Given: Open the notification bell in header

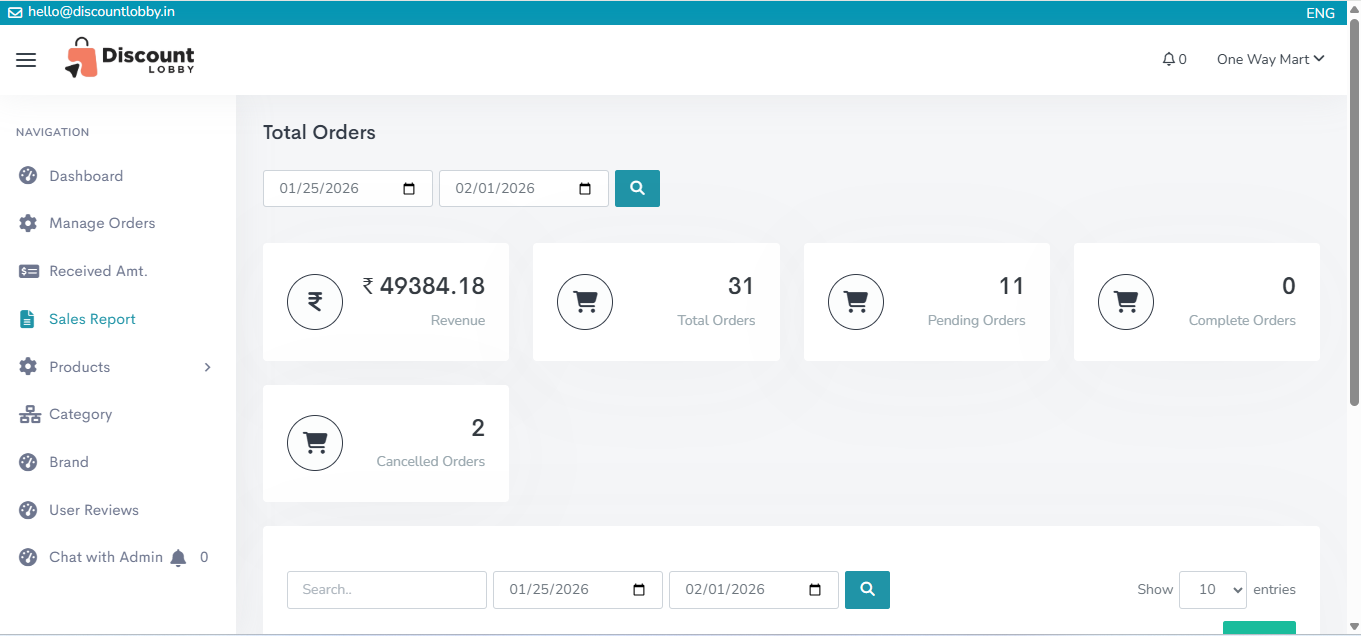Looking at the screenshot, I should click(x=1169, y=59).
